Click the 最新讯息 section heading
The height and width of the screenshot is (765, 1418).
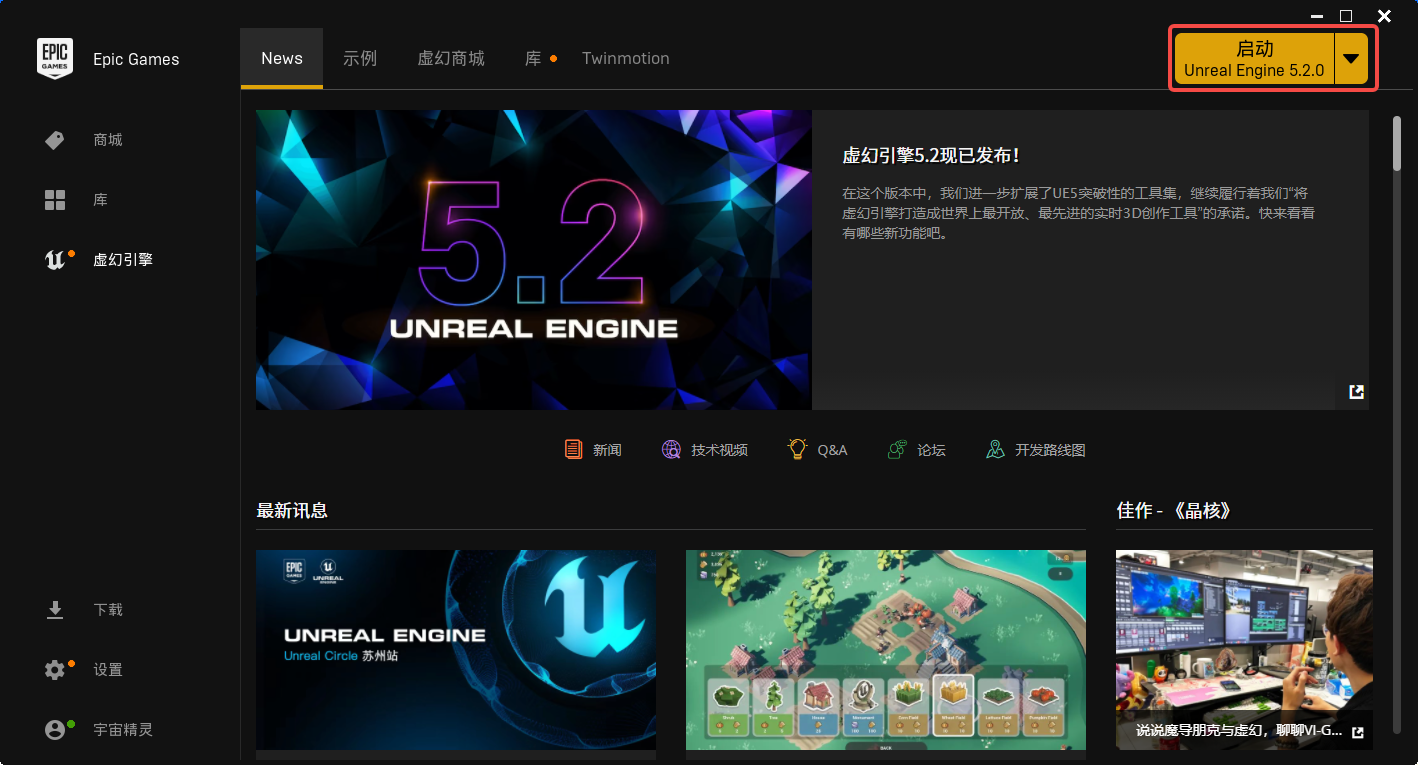point(292,510)
